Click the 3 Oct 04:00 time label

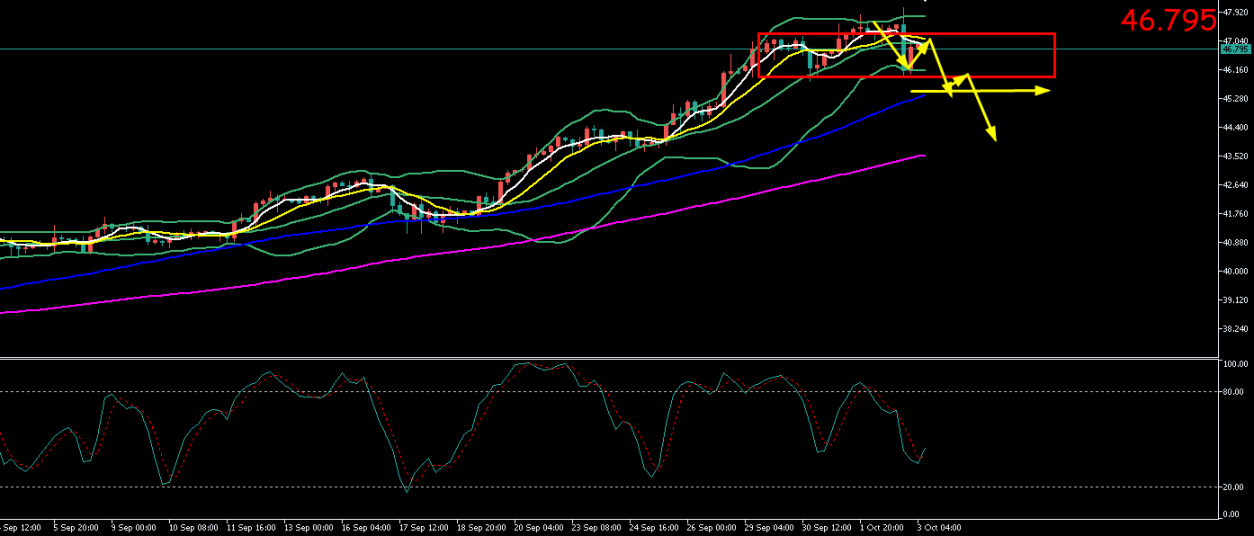point(940,526)
